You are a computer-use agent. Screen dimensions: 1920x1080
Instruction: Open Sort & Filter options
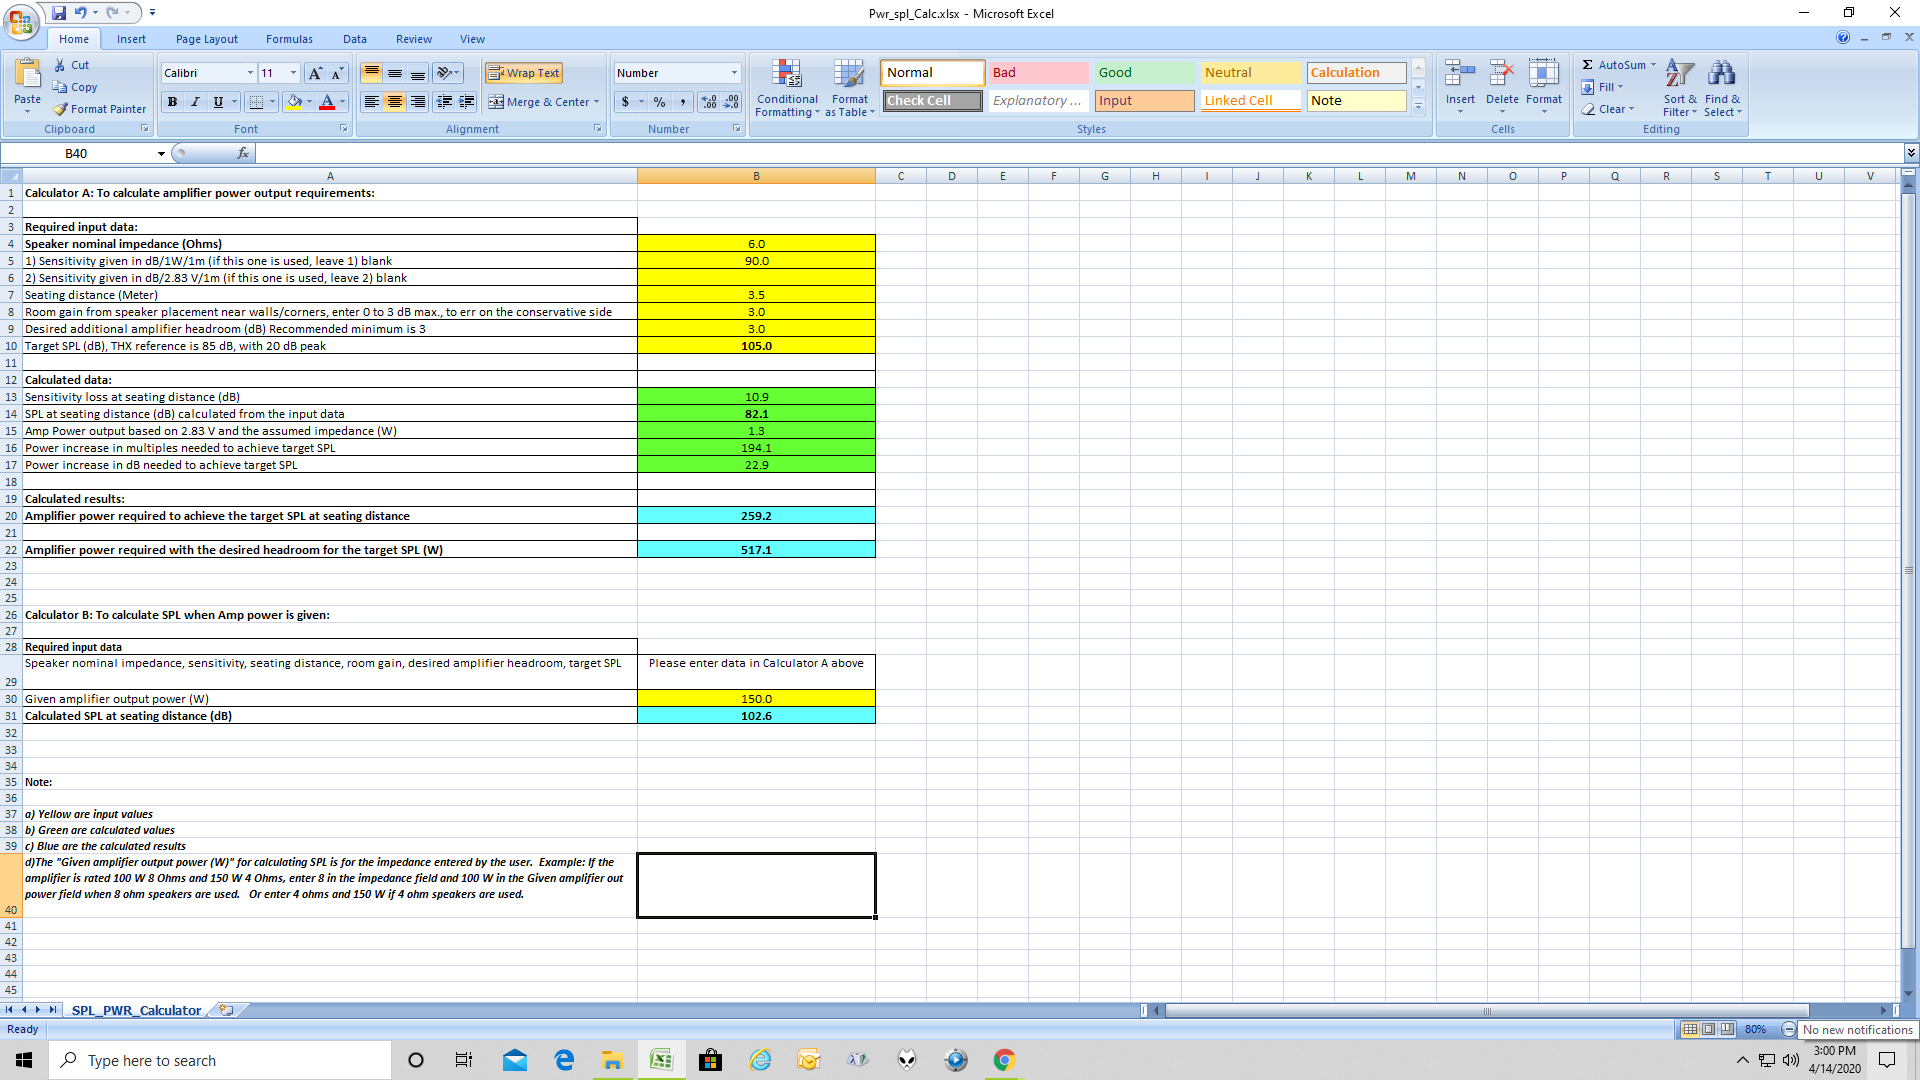[1680, 88]
